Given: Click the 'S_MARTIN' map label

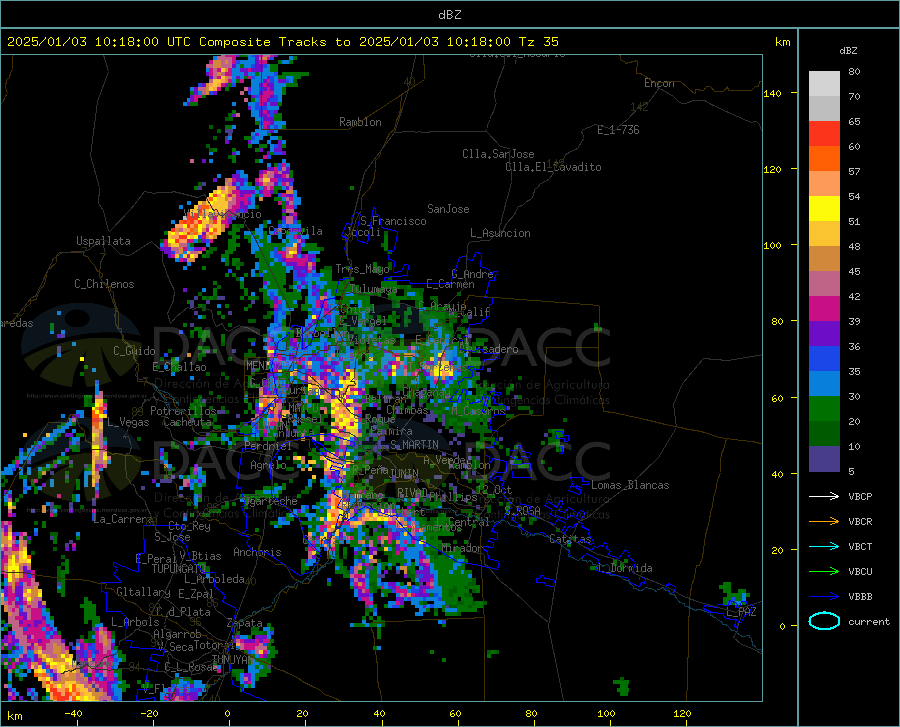Looking at the screenshot, I should tap(414, 445).
